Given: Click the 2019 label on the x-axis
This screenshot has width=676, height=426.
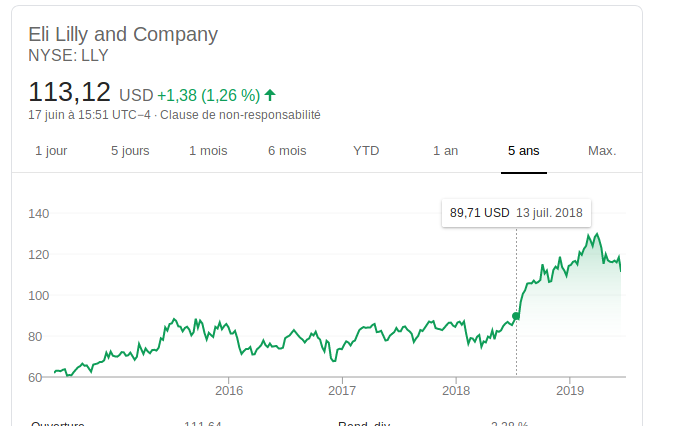Looking at the screenshot, I should coord(569,390).
